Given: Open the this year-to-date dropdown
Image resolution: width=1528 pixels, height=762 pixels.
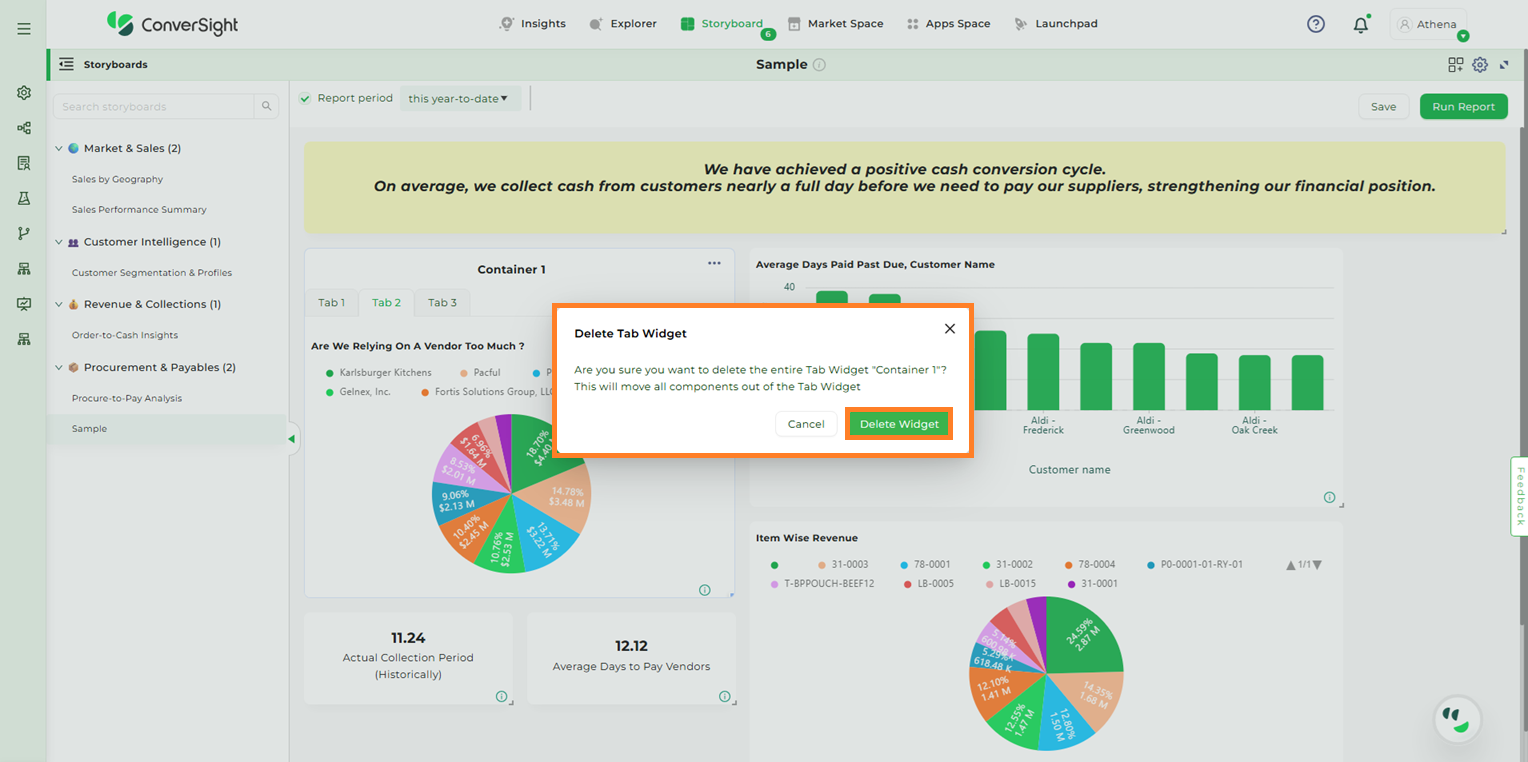Looking at the screenshot, I should (x=459, y=99).
